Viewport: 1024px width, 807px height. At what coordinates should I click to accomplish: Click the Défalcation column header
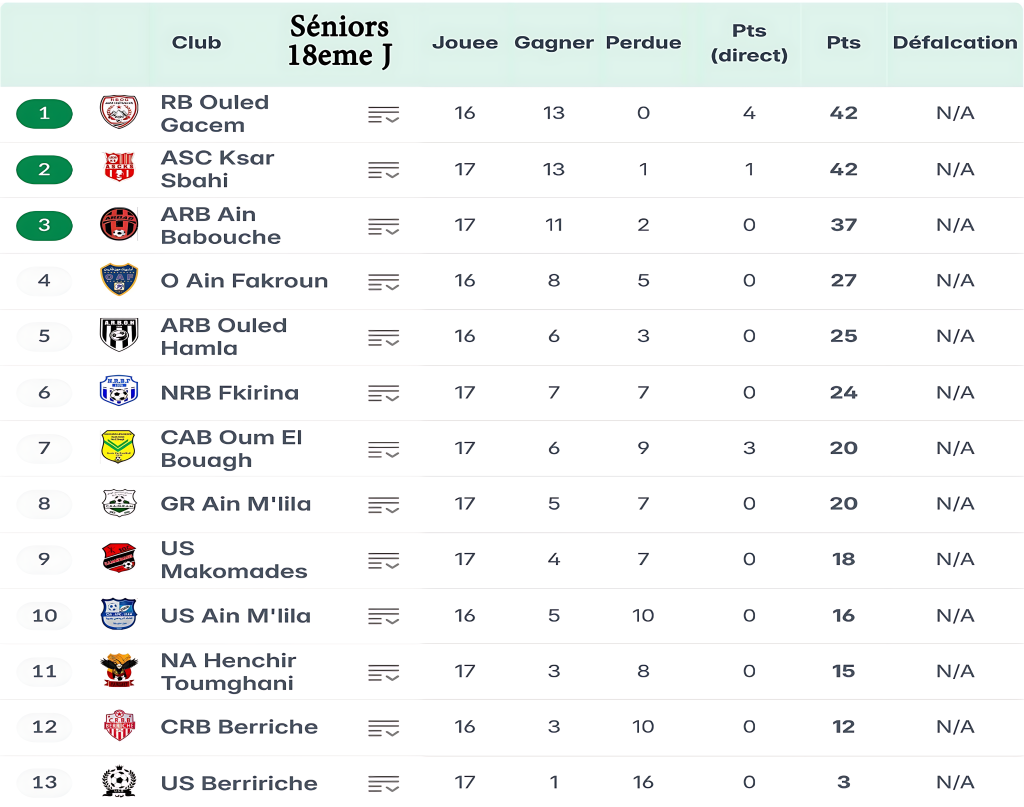(x=954, y=43)
